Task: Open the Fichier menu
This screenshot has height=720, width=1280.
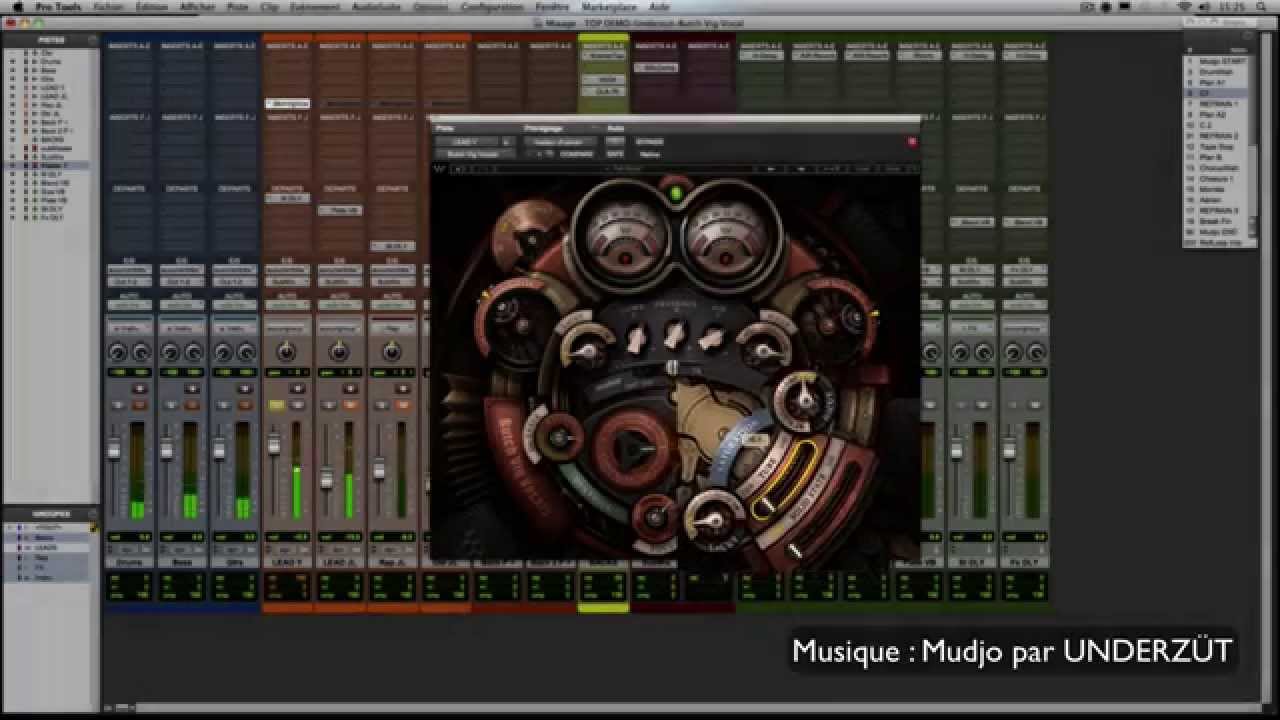Action: [x=107, y=7]
